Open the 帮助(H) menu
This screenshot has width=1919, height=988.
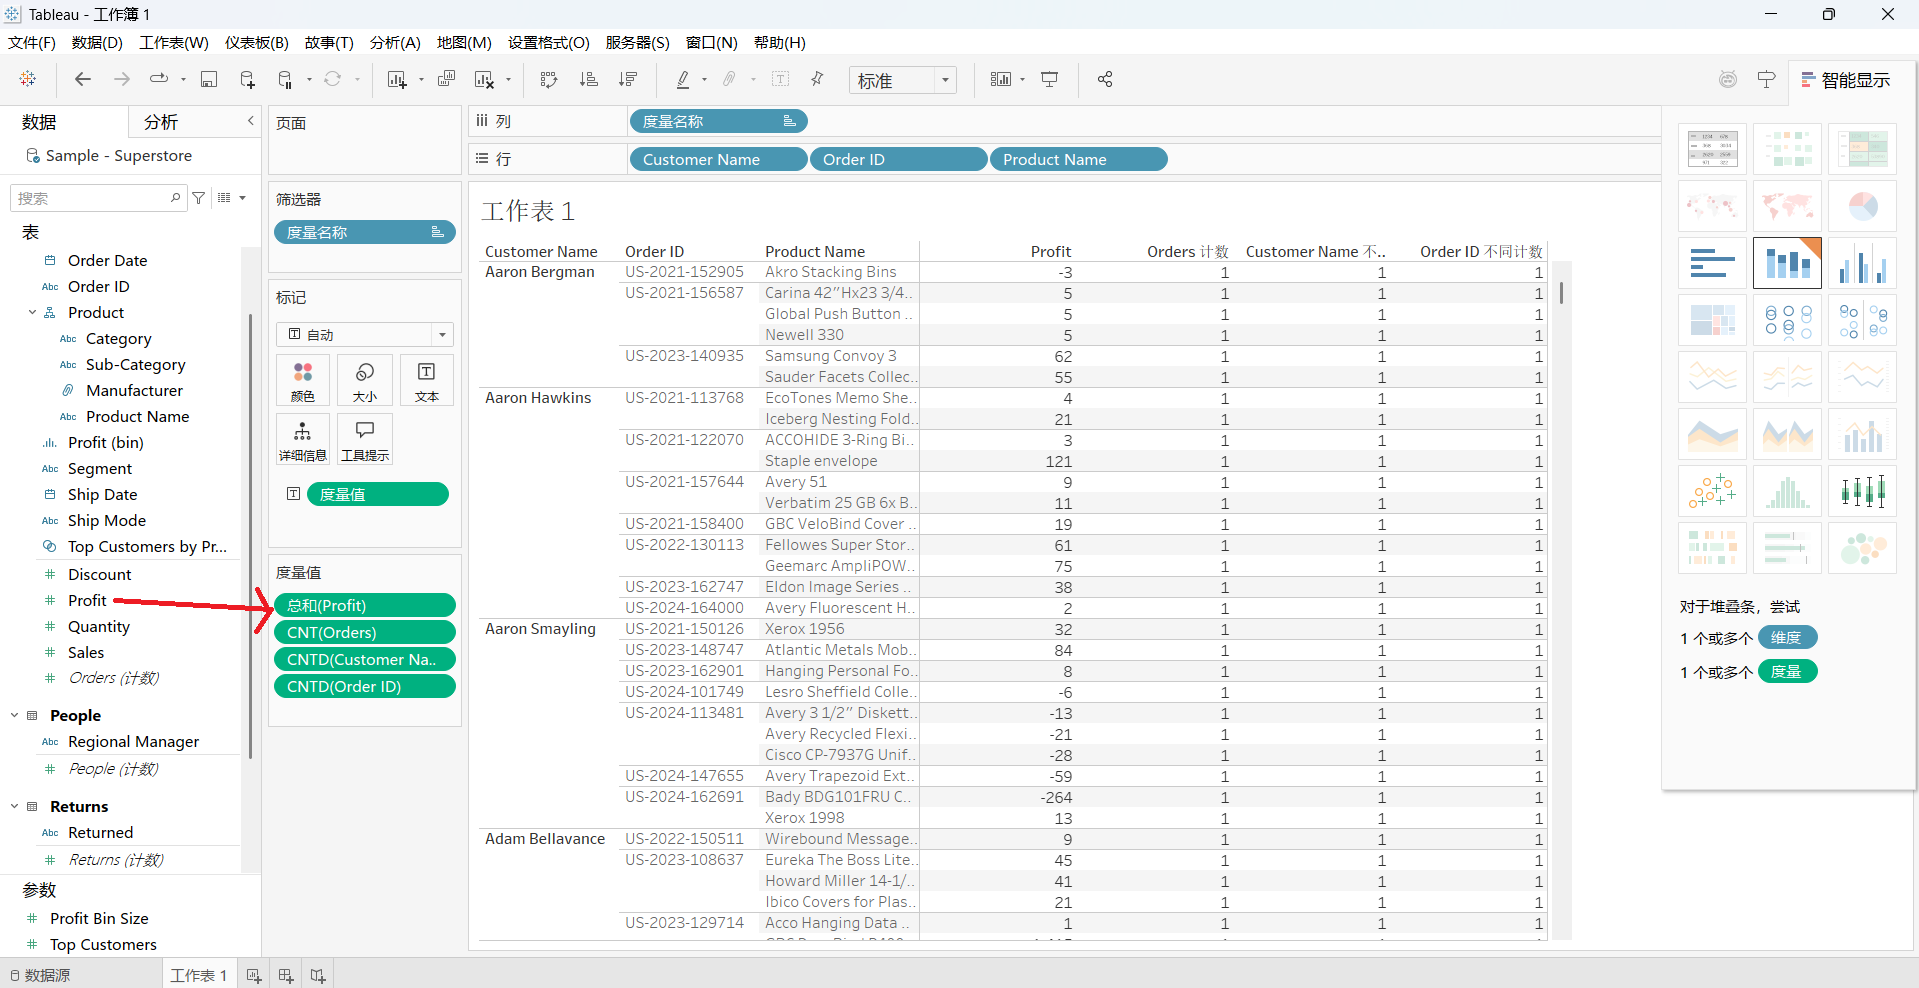point(779,42)
